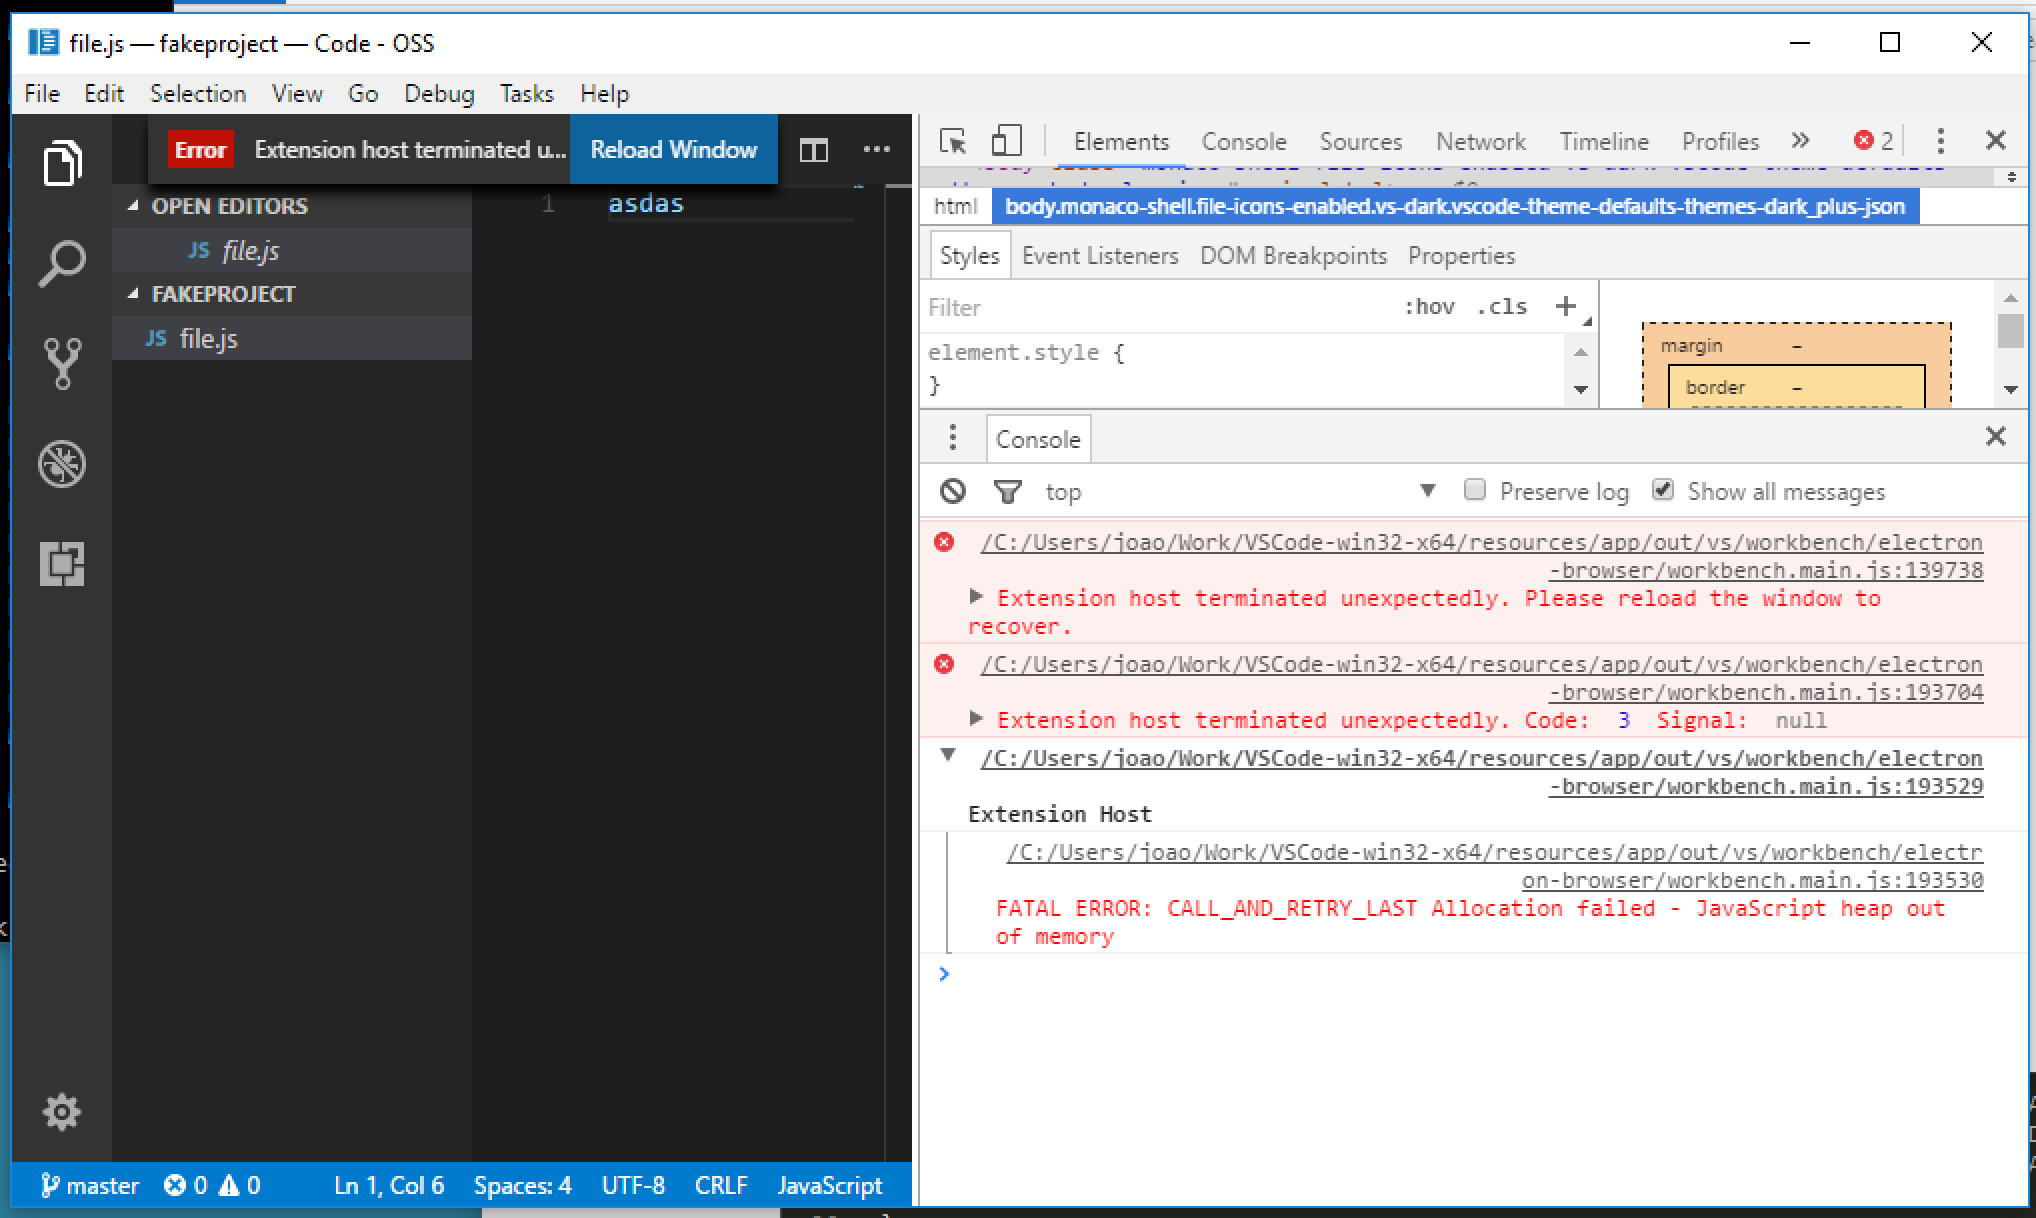Enable the Preserve log checkbox
The image size is (2036, 1218).
coord(1475,489)
